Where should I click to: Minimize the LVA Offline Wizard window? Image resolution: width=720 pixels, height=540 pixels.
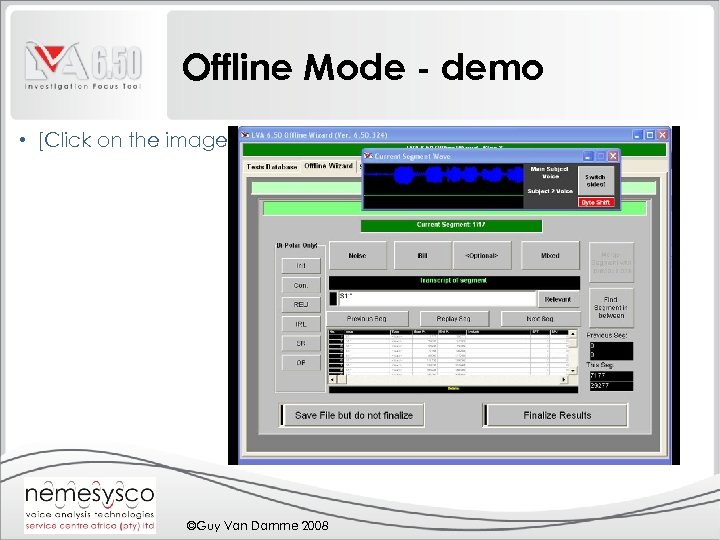(x=637, y=135)
